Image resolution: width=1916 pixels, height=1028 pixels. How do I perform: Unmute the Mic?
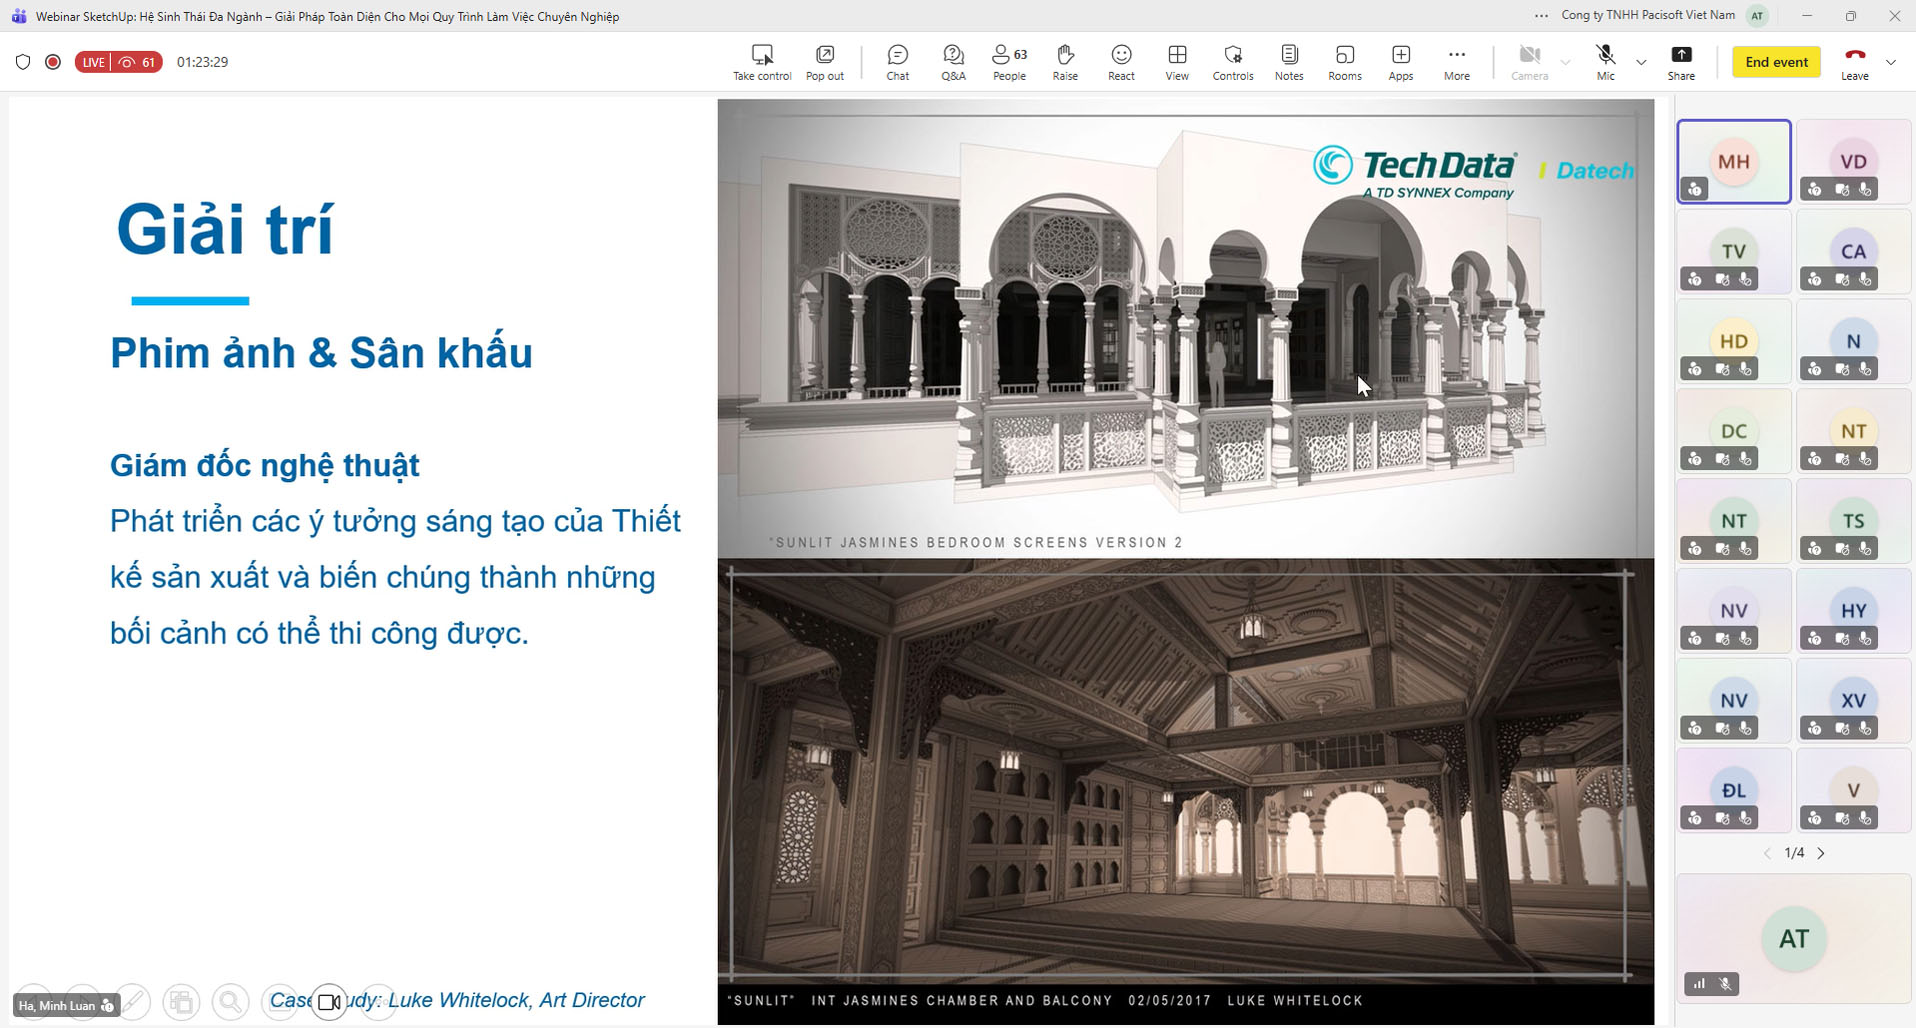(x=1605, y=62)
